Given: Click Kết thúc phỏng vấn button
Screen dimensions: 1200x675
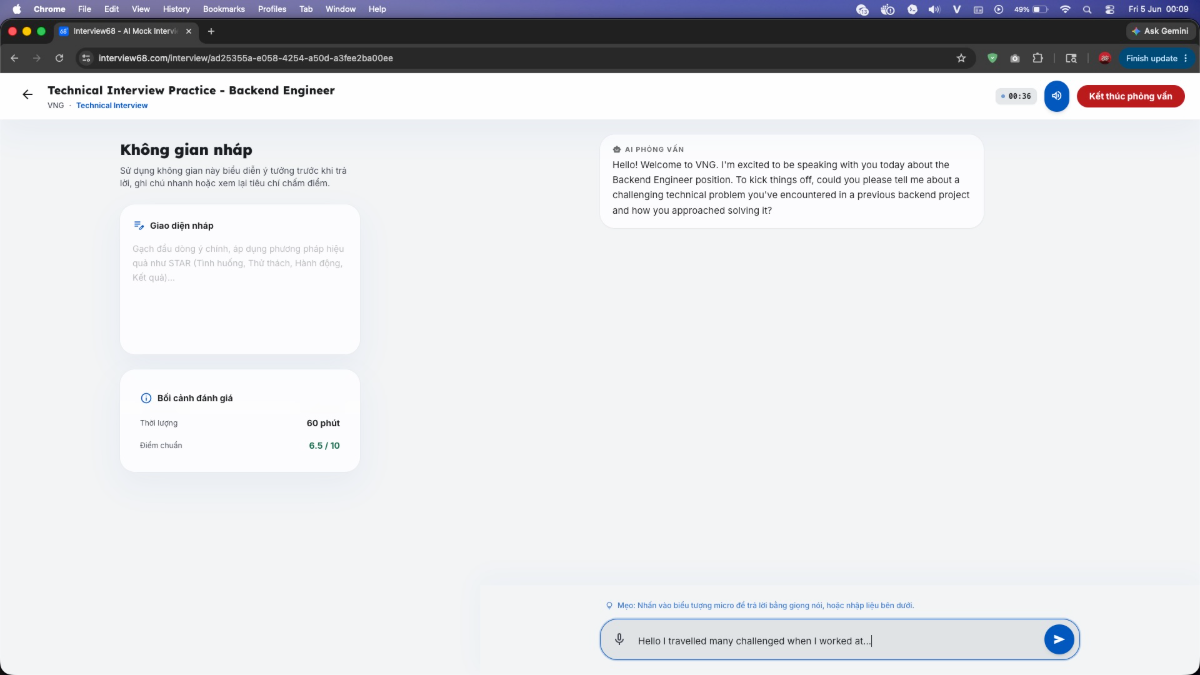Looking at the screenshot, I should point(1131,96).
